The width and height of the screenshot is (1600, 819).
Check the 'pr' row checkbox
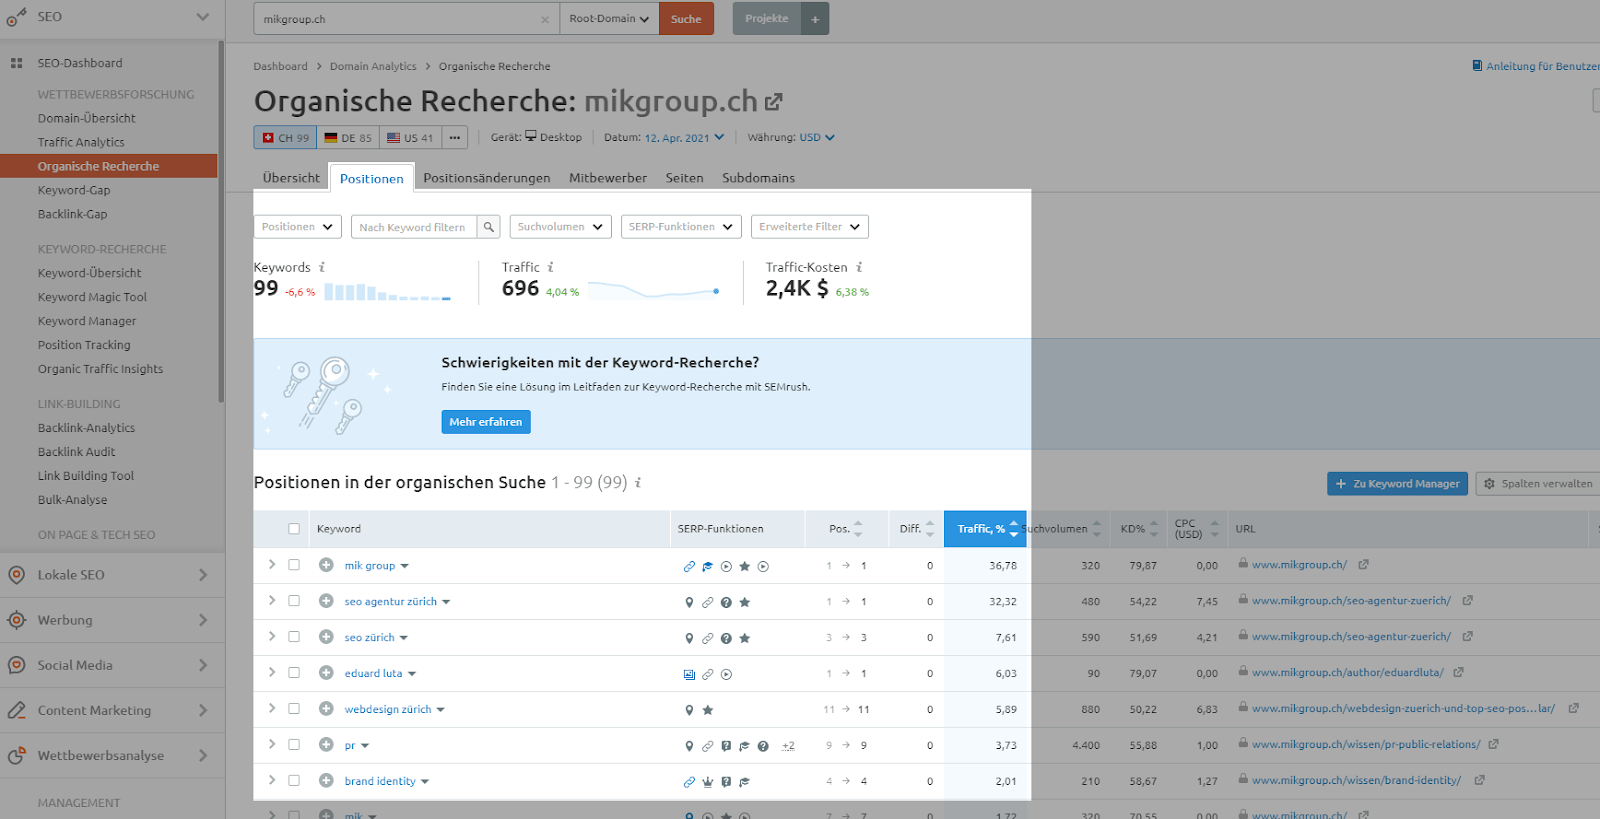[294, 745]
